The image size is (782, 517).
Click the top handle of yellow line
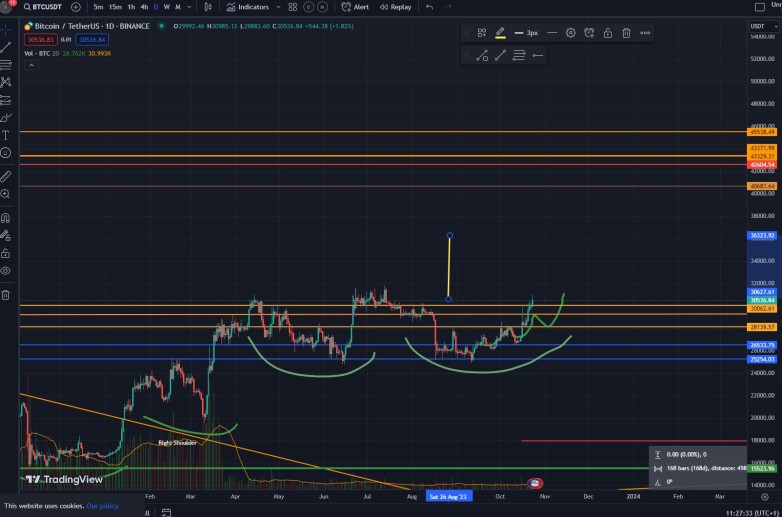point(450,235)
